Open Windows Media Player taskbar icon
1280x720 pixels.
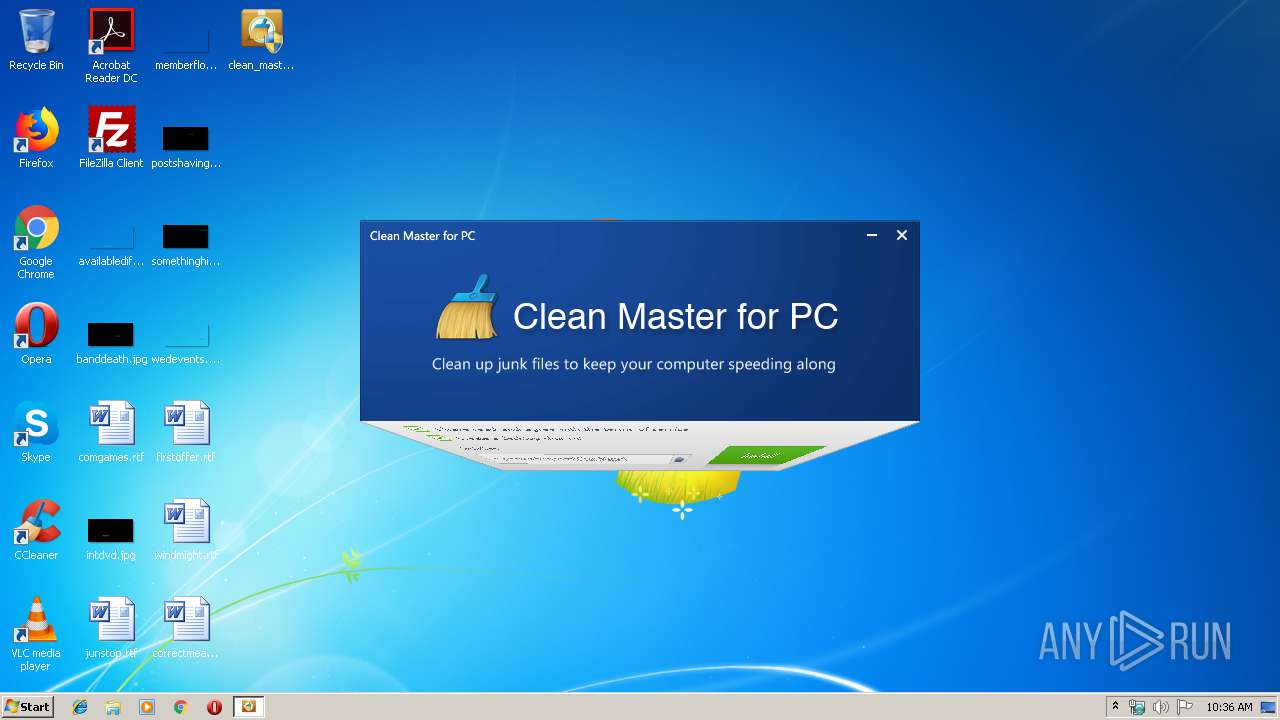(x=147, y=707)
